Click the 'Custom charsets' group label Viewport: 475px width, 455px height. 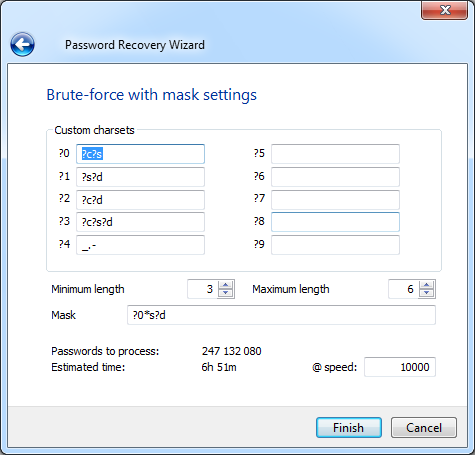[94, 130]
